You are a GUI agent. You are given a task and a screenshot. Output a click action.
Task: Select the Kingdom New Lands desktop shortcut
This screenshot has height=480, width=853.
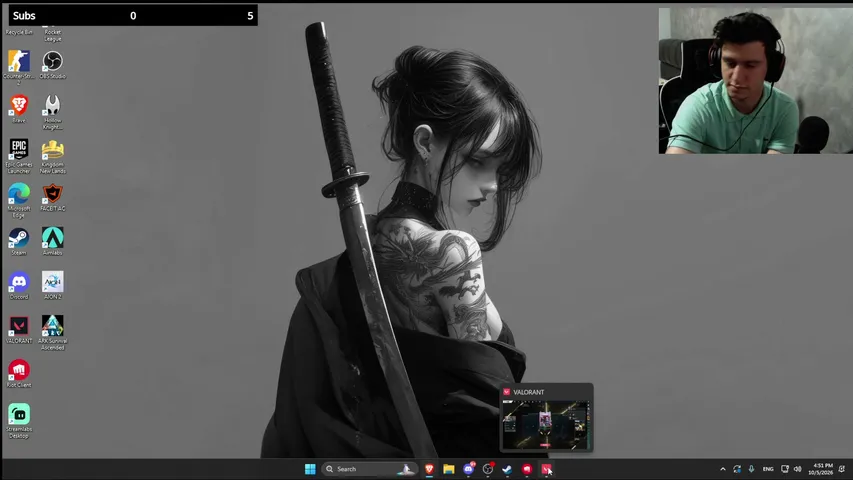click(x=53, y=156)
